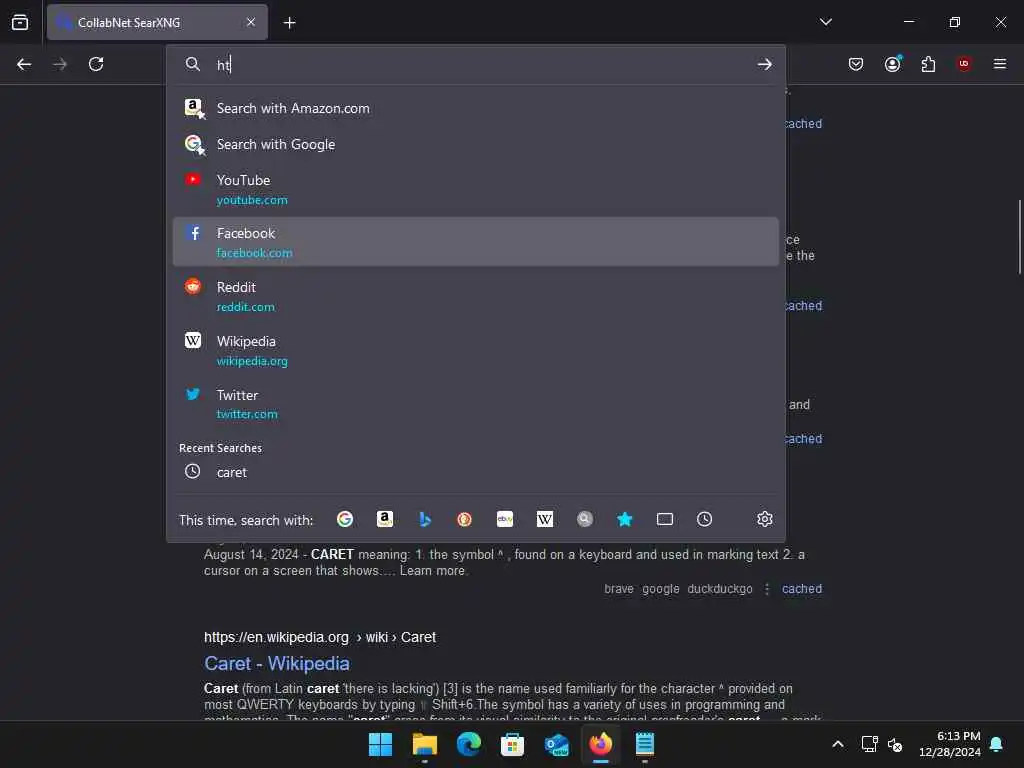Open a new tab with the plus button

tap(289, 23)
